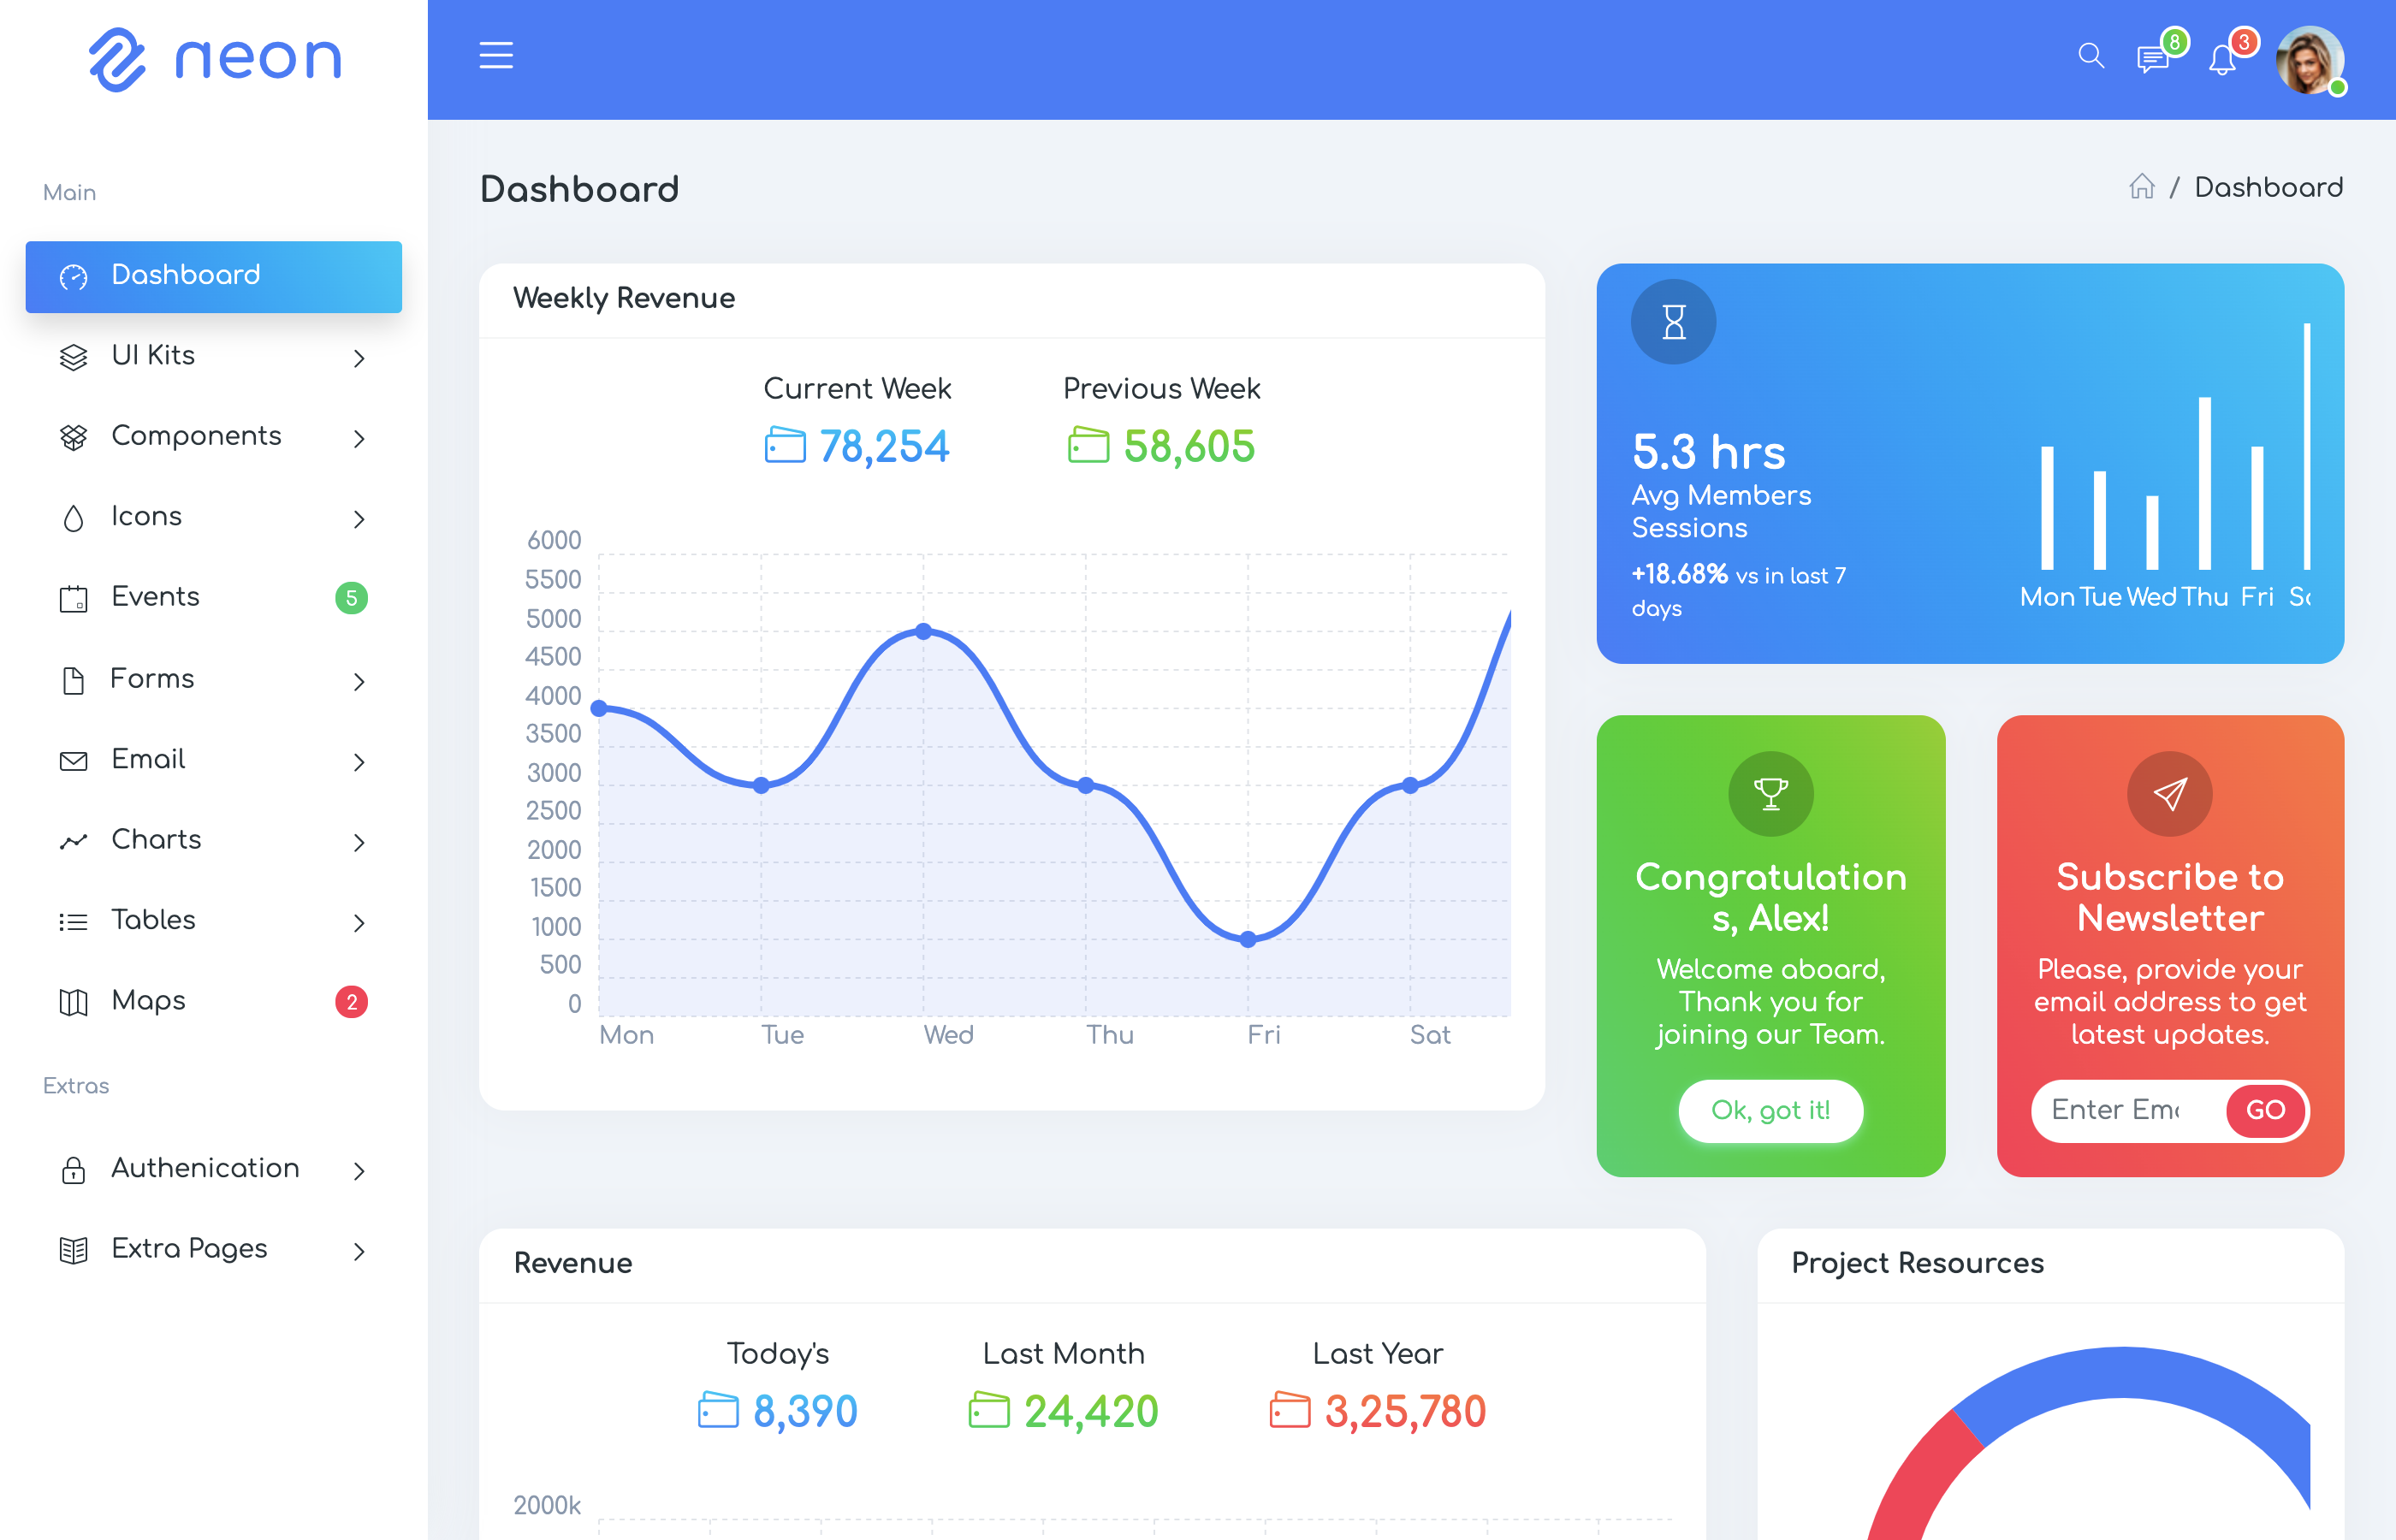Click the Fri data point on revenue chart
Viewport: 2396px width, 1540px height.
click(1248, 939)
